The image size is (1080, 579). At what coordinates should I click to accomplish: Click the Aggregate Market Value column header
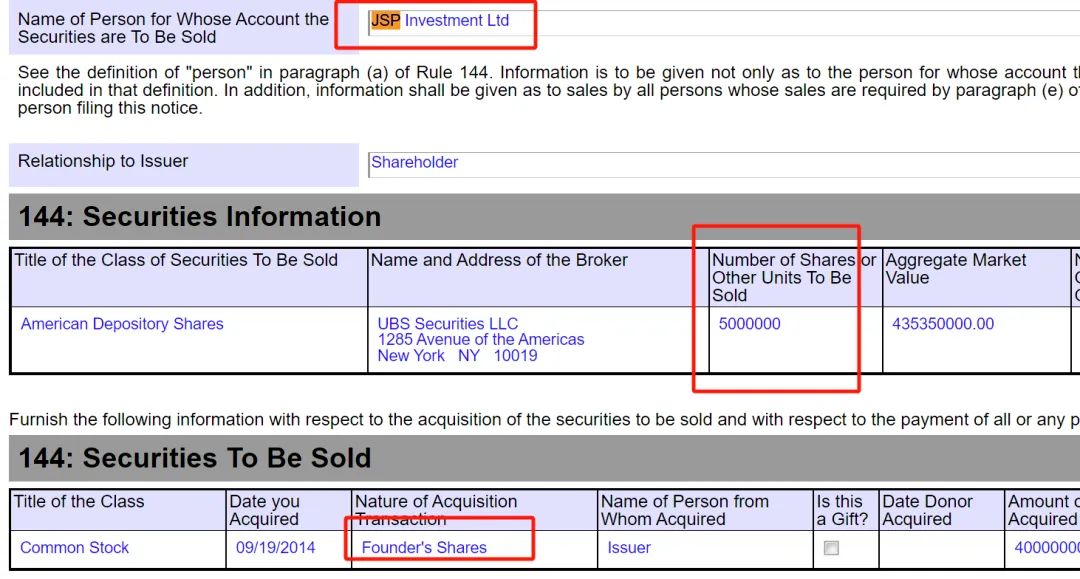coord(956,269)
